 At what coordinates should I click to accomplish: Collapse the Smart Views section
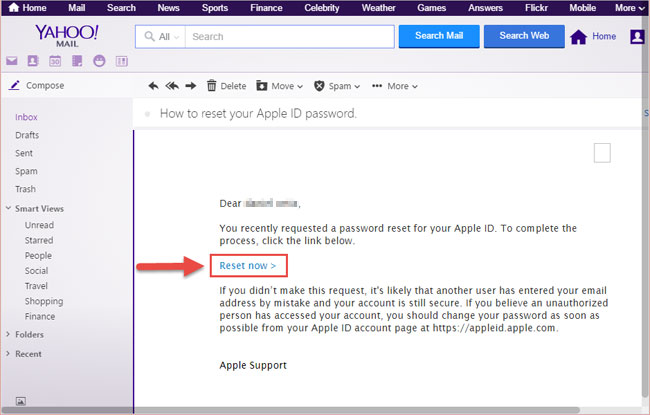pyautogui.click(x=8, y=208)
